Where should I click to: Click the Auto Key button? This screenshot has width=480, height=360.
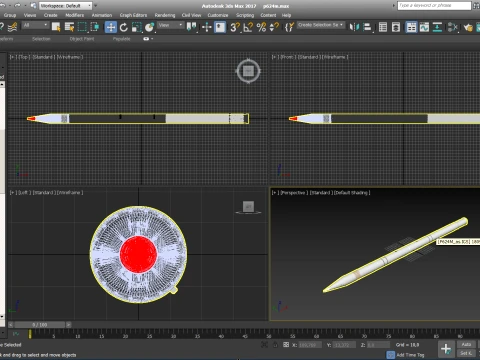tap(466, 345)
